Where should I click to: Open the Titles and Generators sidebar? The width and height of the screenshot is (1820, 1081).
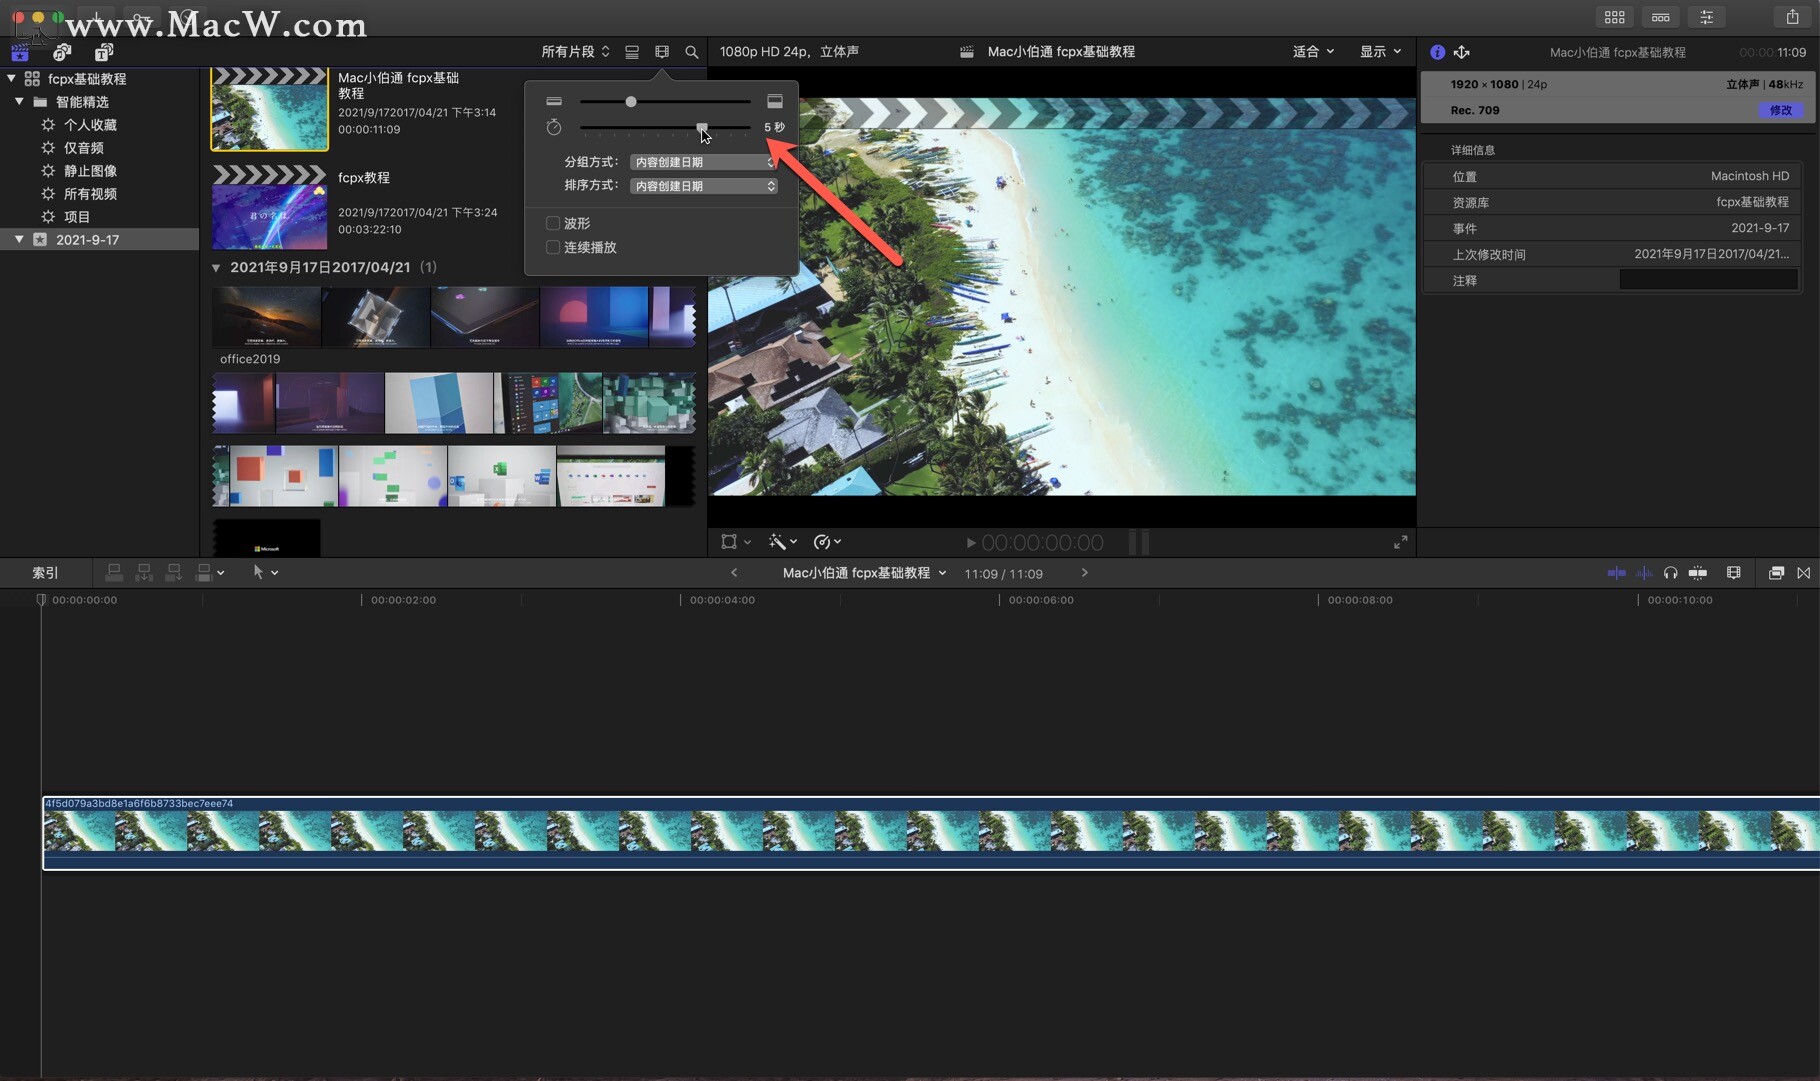pos(104,52)
